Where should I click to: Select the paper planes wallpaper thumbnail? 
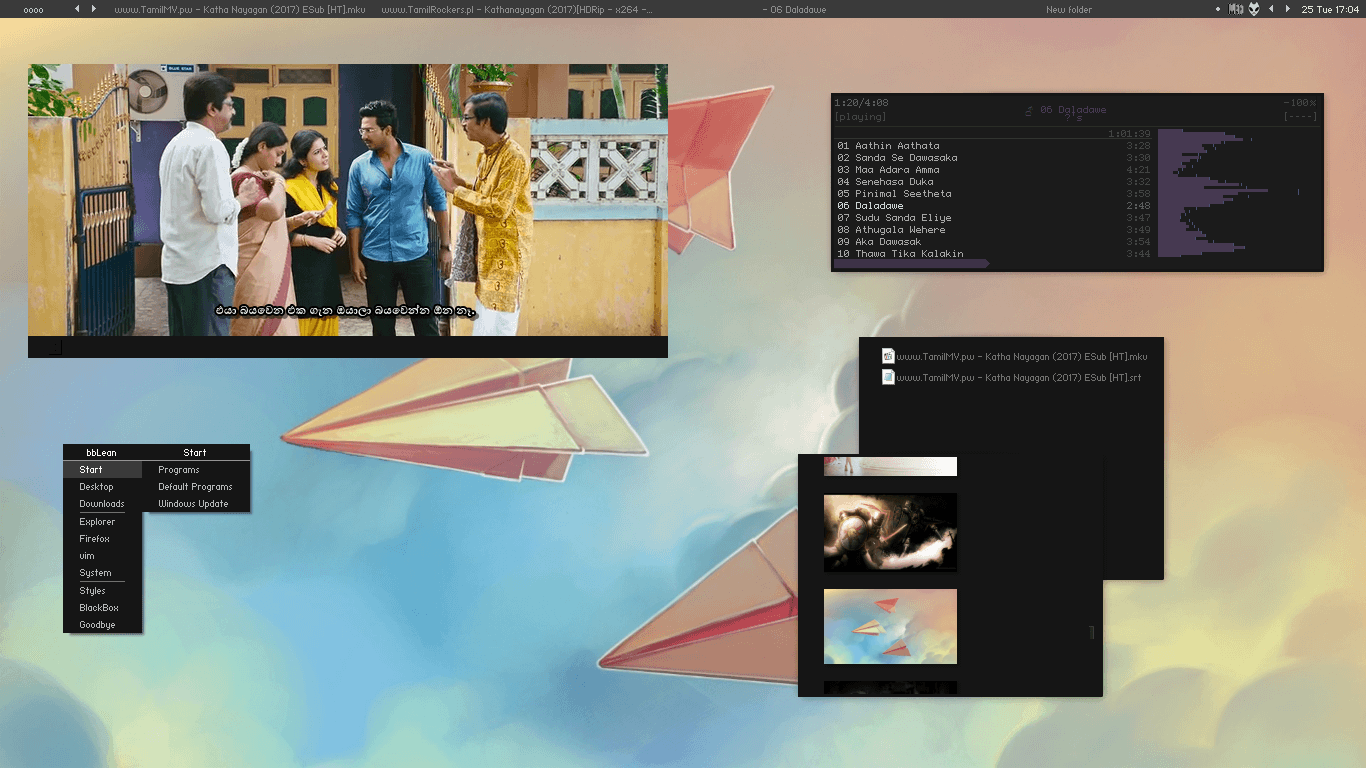[890, 626]
